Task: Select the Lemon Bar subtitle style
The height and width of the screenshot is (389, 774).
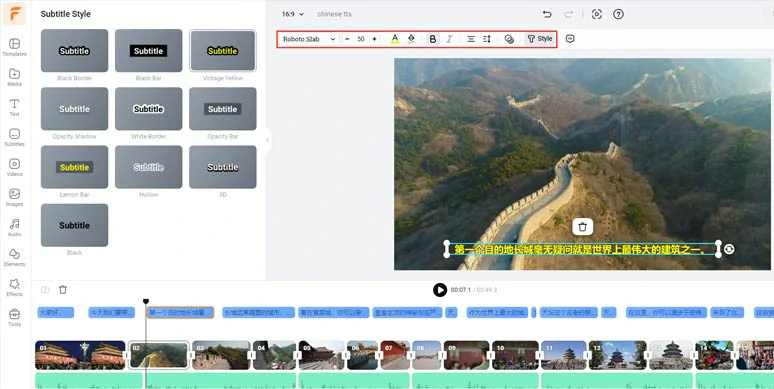Action: pyautogui.click(x=75, y=167)
